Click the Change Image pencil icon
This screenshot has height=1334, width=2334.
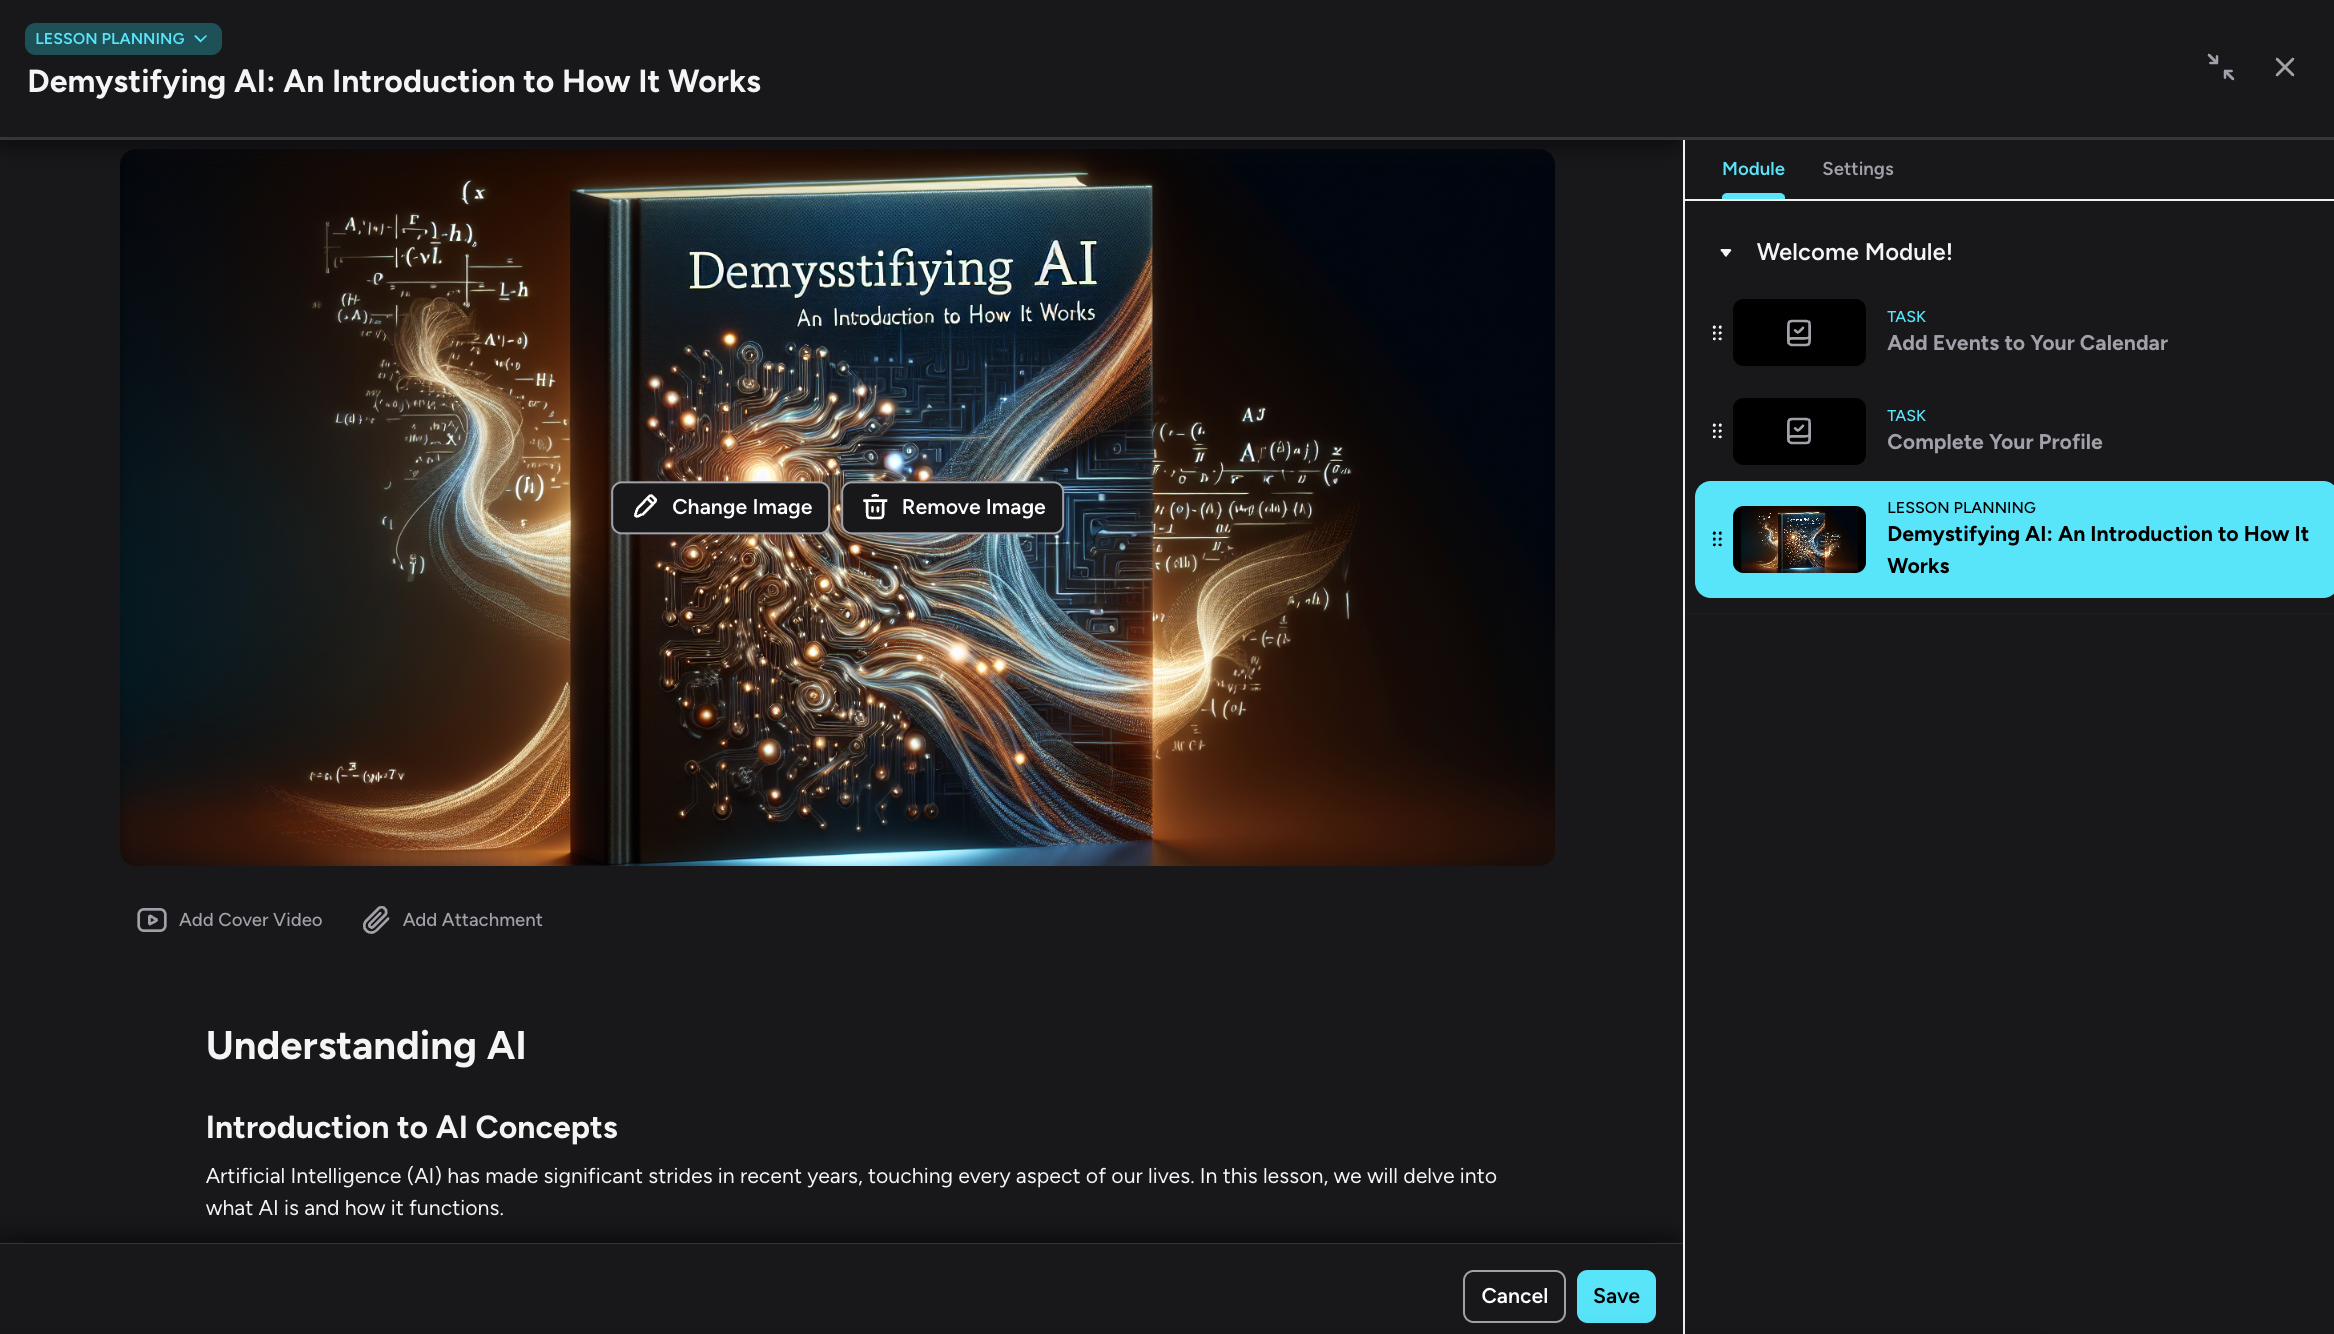pos(644,507)
